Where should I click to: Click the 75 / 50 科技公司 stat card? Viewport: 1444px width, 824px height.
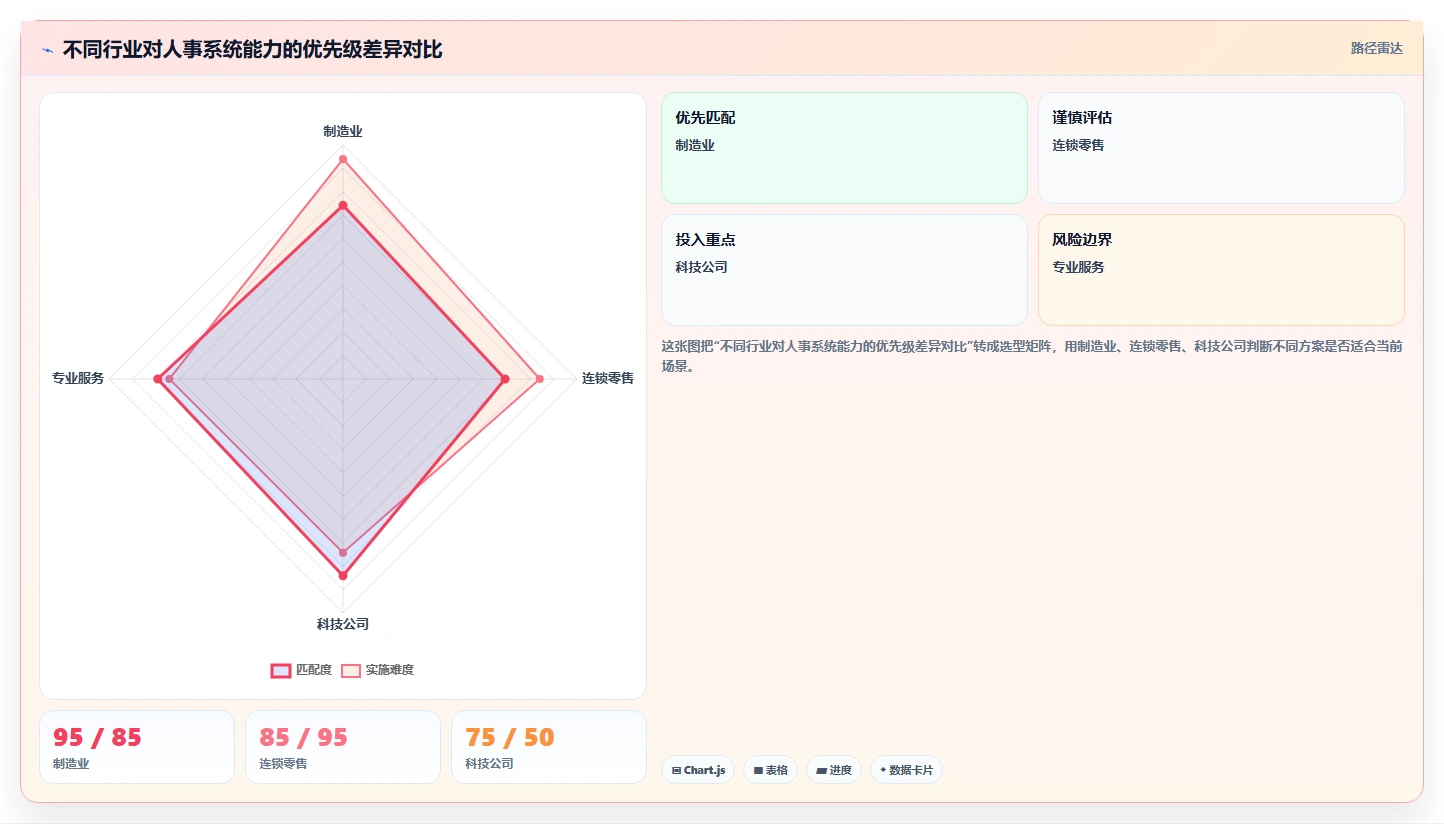(549, 747)
